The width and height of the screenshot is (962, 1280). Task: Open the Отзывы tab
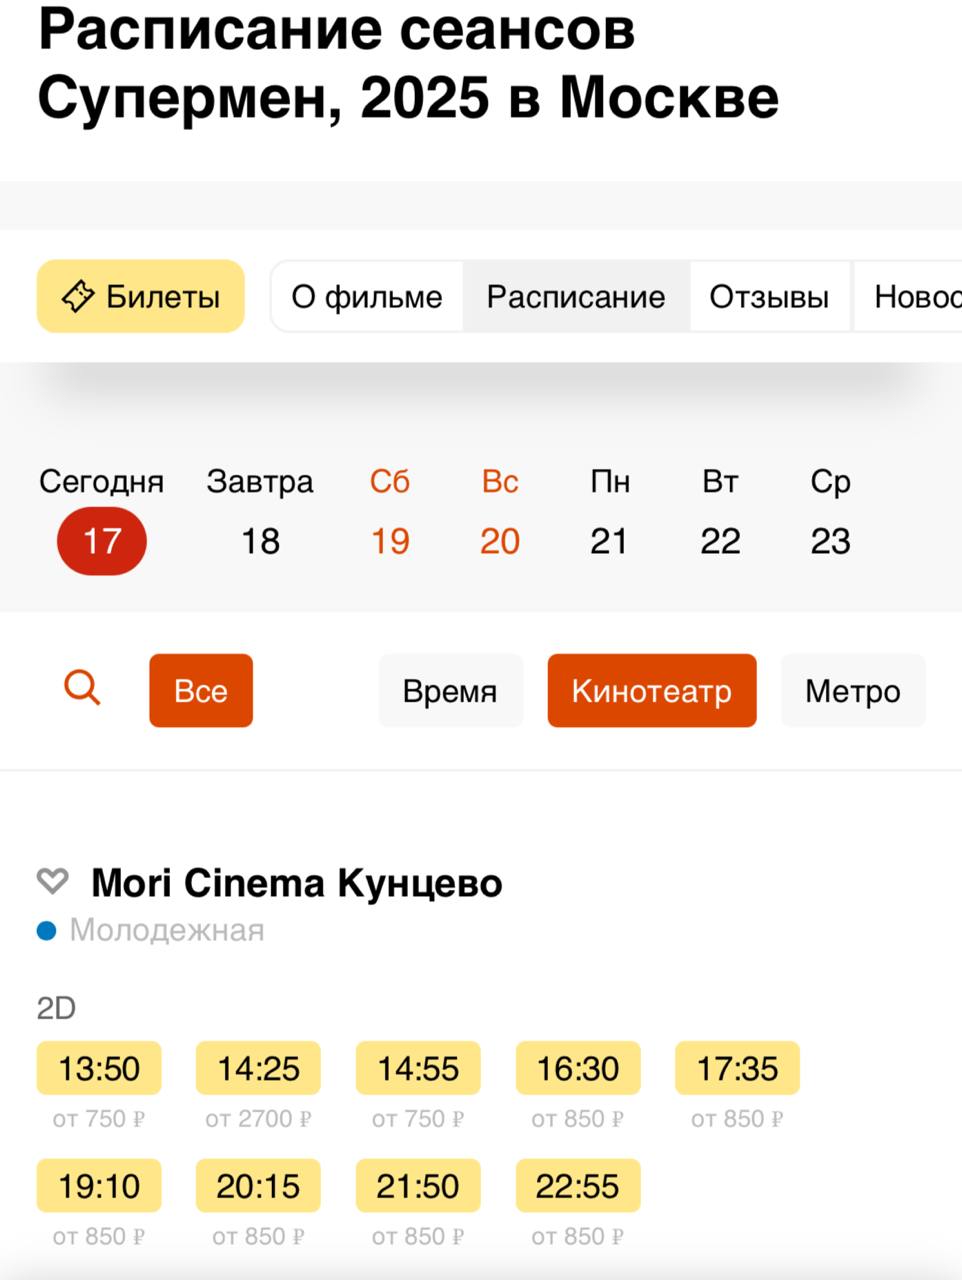click(x=769, y=297)
